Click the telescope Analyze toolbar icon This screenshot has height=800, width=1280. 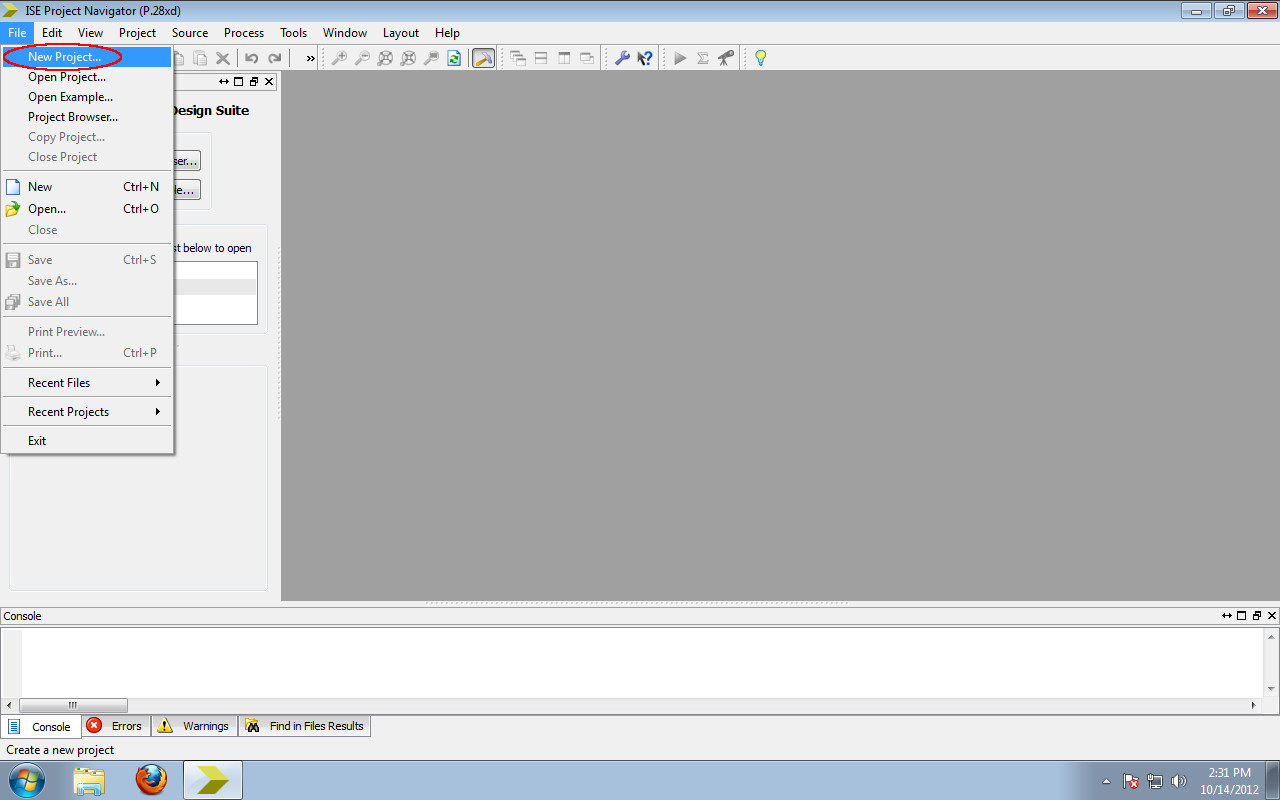pyautogui.click(x=727, y=58)
